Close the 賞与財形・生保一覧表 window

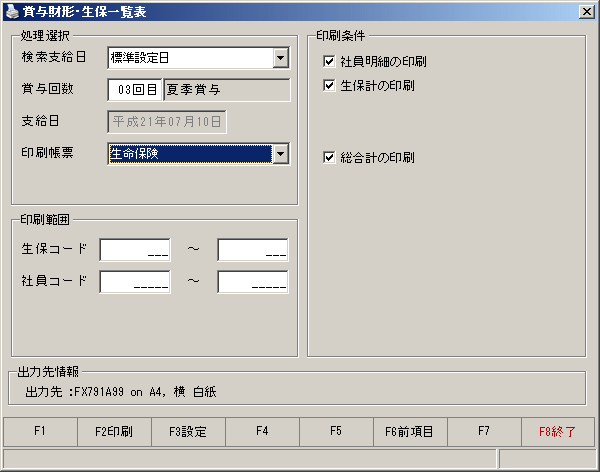point(587,11)
